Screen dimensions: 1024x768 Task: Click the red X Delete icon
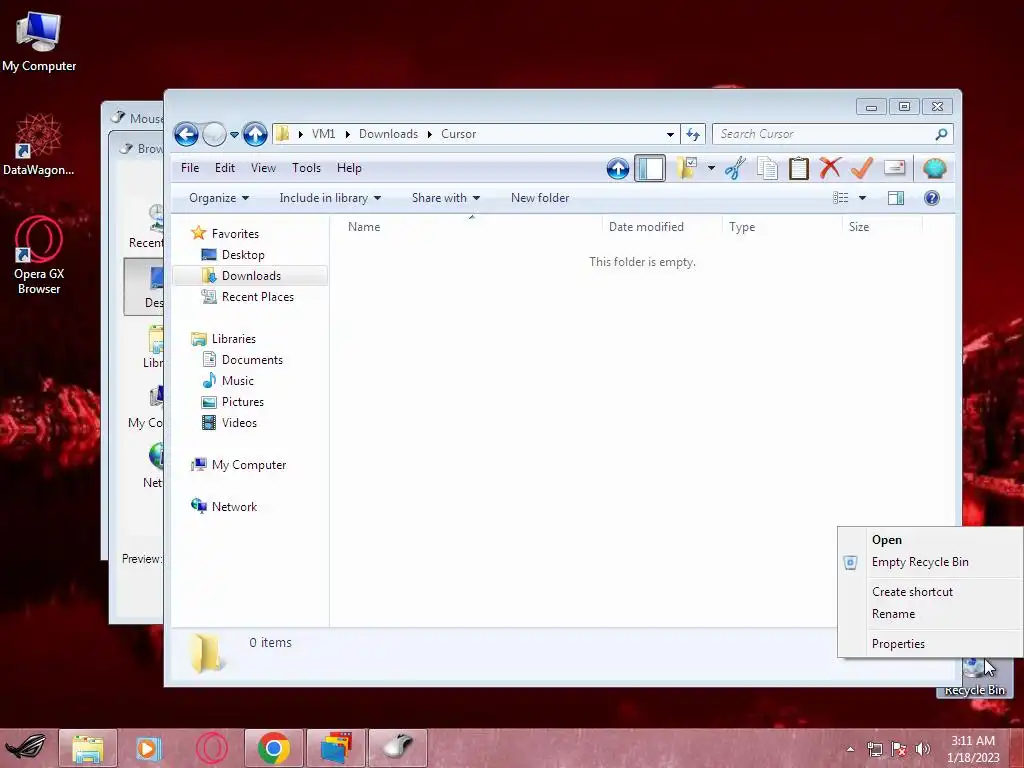click(830, 168)
